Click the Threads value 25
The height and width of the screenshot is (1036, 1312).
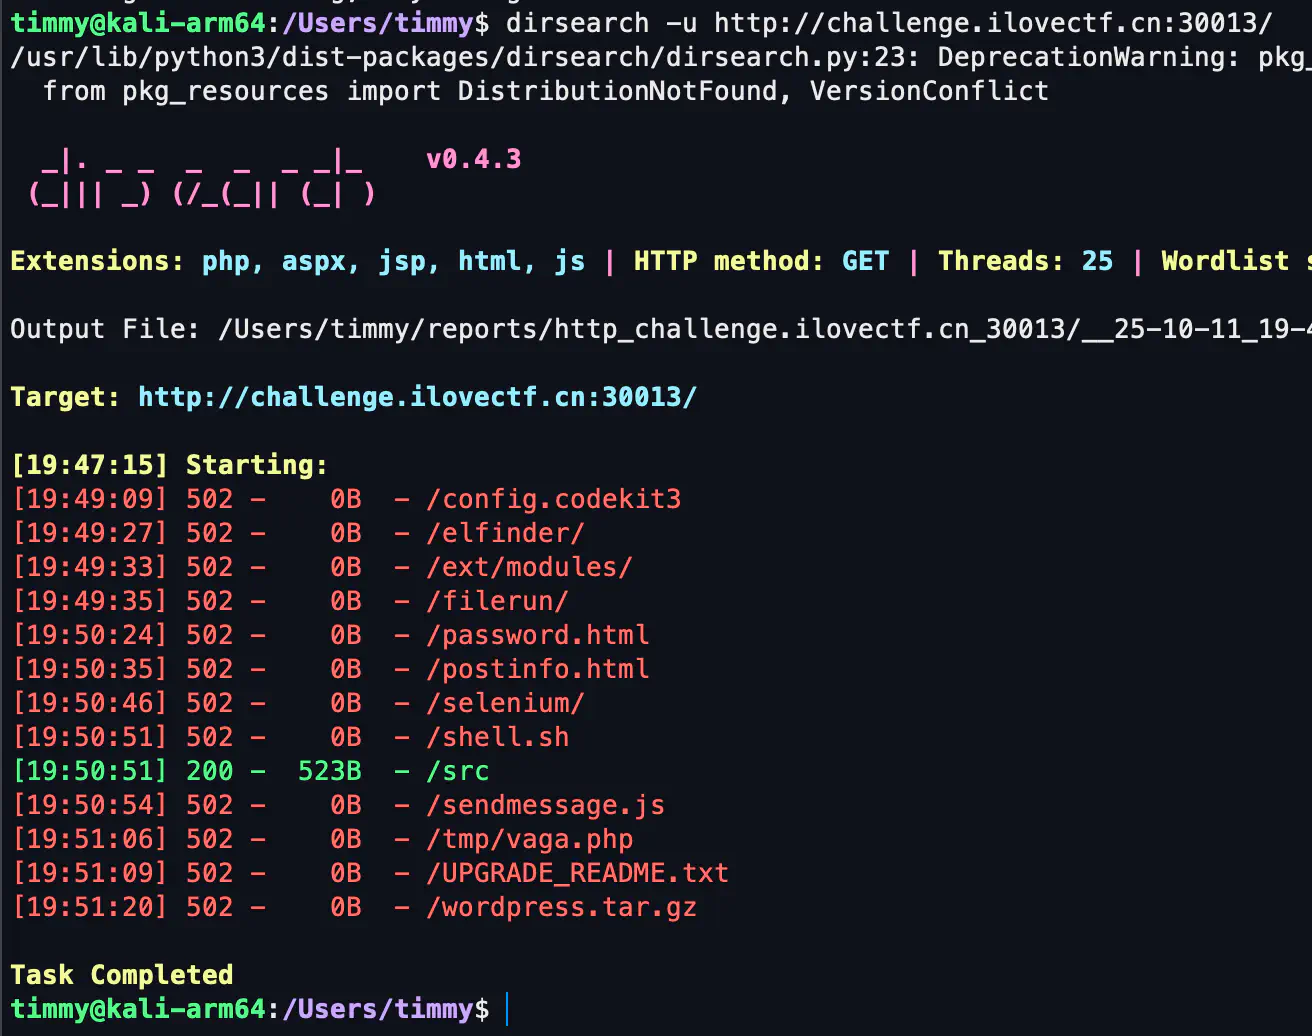[1097, 261]
